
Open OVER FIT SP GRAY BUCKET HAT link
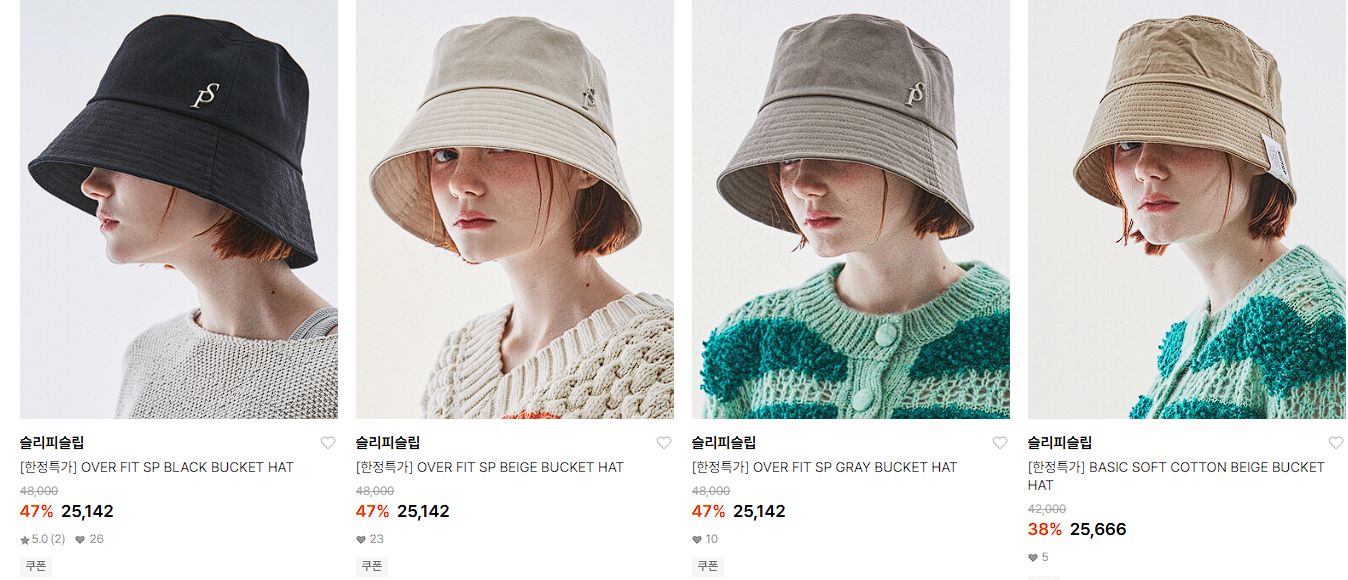(x=825, y=467)
